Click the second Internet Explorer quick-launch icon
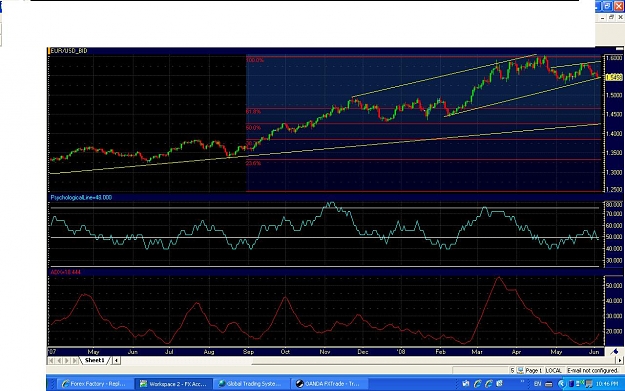The image size is (625, 391). 489,383
